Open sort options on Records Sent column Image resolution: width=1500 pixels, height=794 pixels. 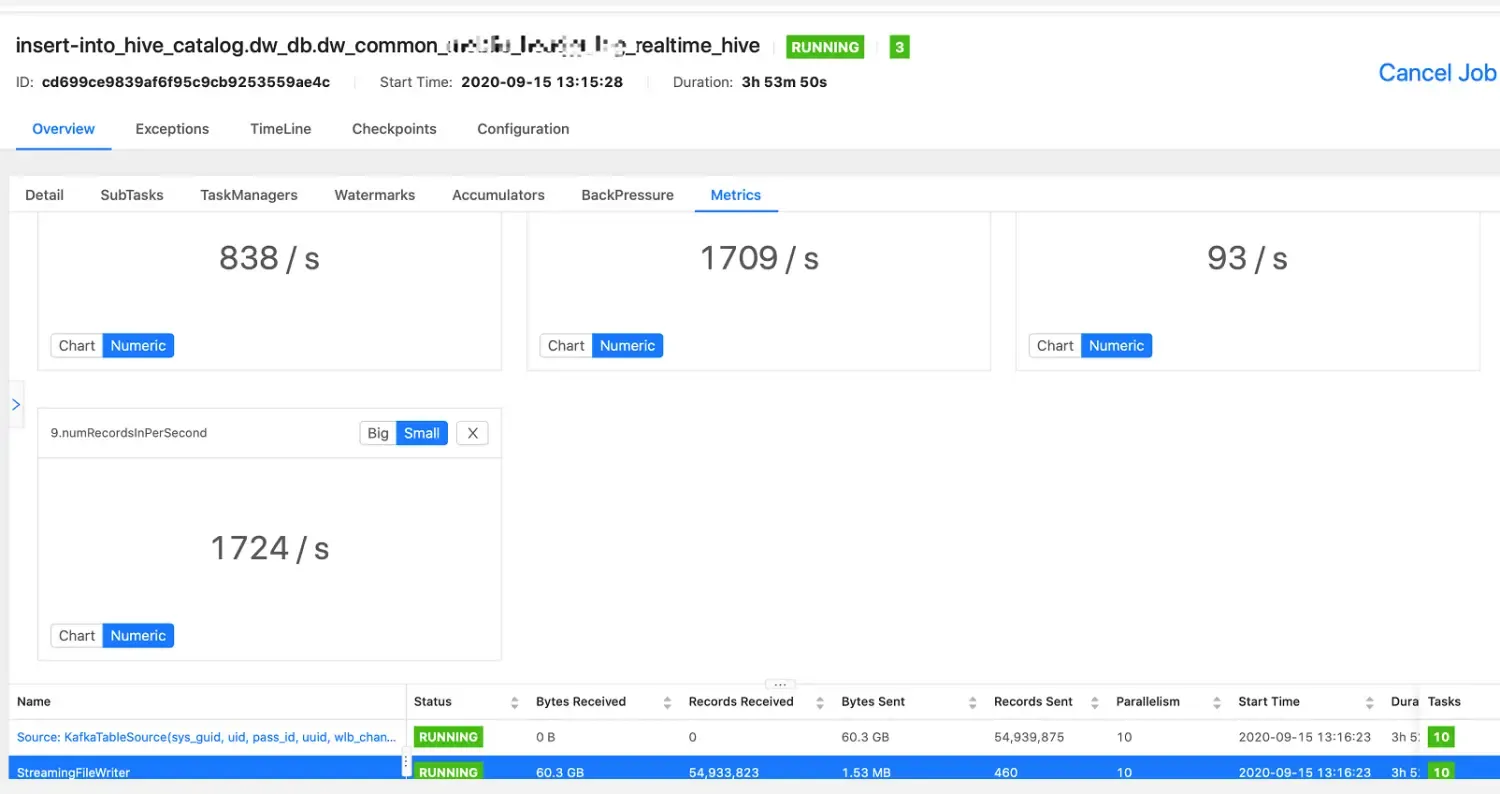[1093, 701]
